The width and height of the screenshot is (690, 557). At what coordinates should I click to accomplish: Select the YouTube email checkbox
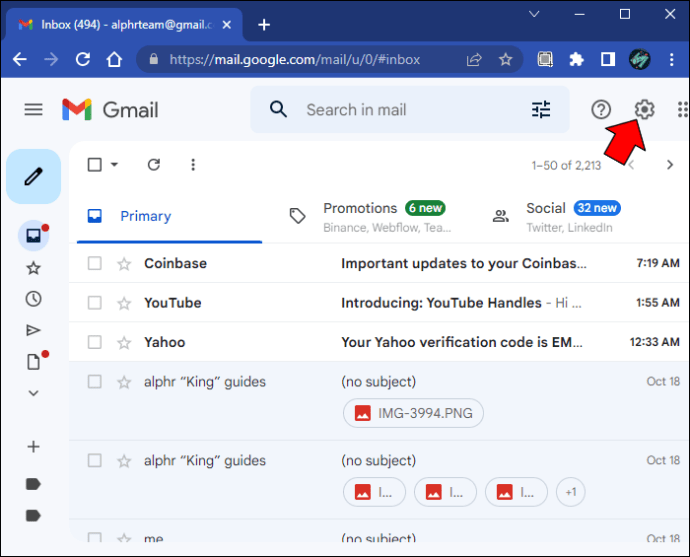[95, 303]
